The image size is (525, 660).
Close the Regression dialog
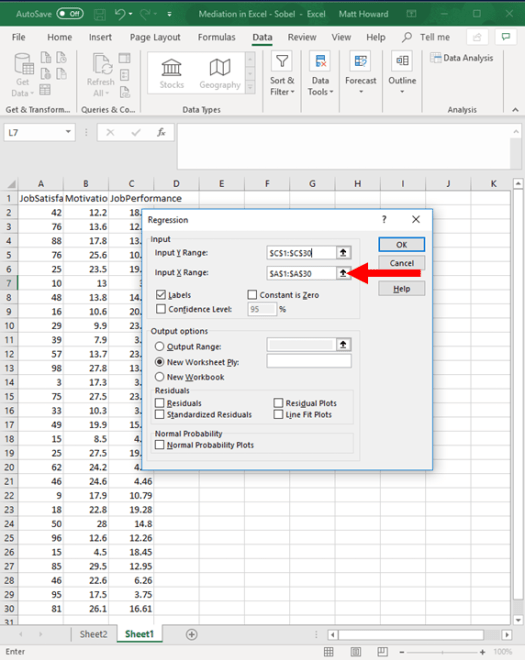click(416, 219)
